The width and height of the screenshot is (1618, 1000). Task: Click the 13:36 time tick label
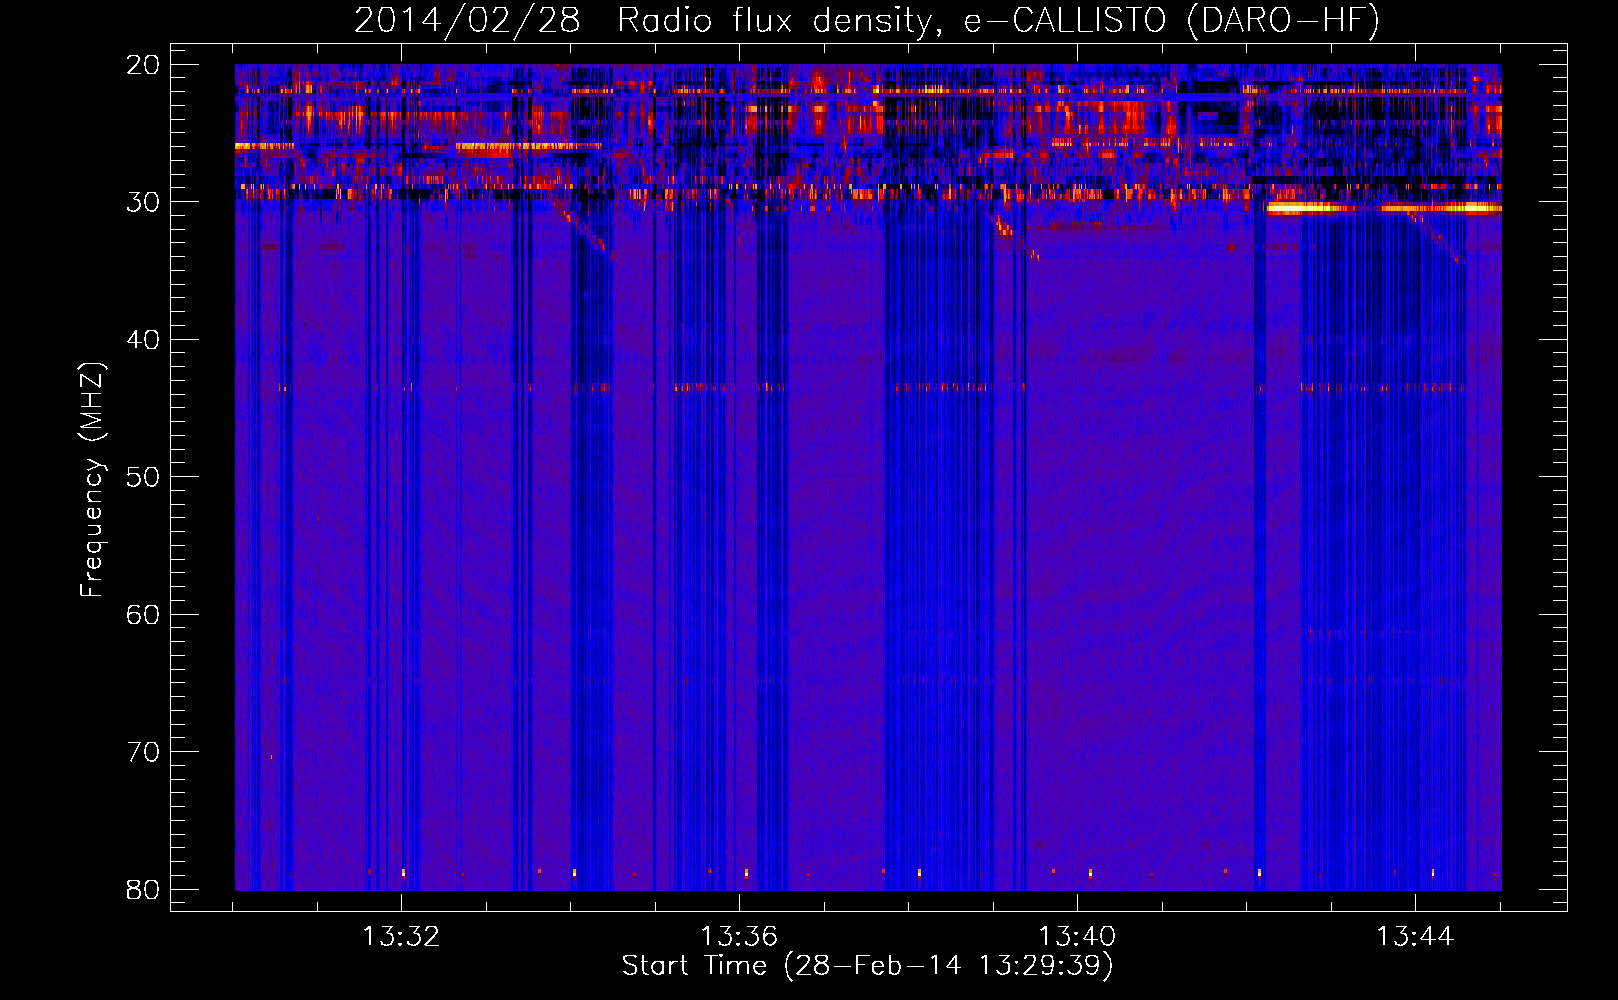coord(739,937)
